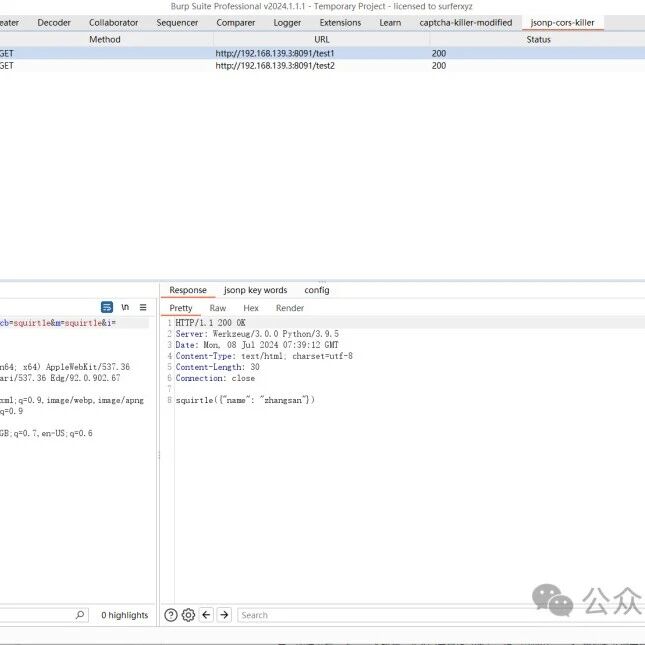Click the Server header line
Viewport: 645px width, 645px height.
tap(257, 334)
